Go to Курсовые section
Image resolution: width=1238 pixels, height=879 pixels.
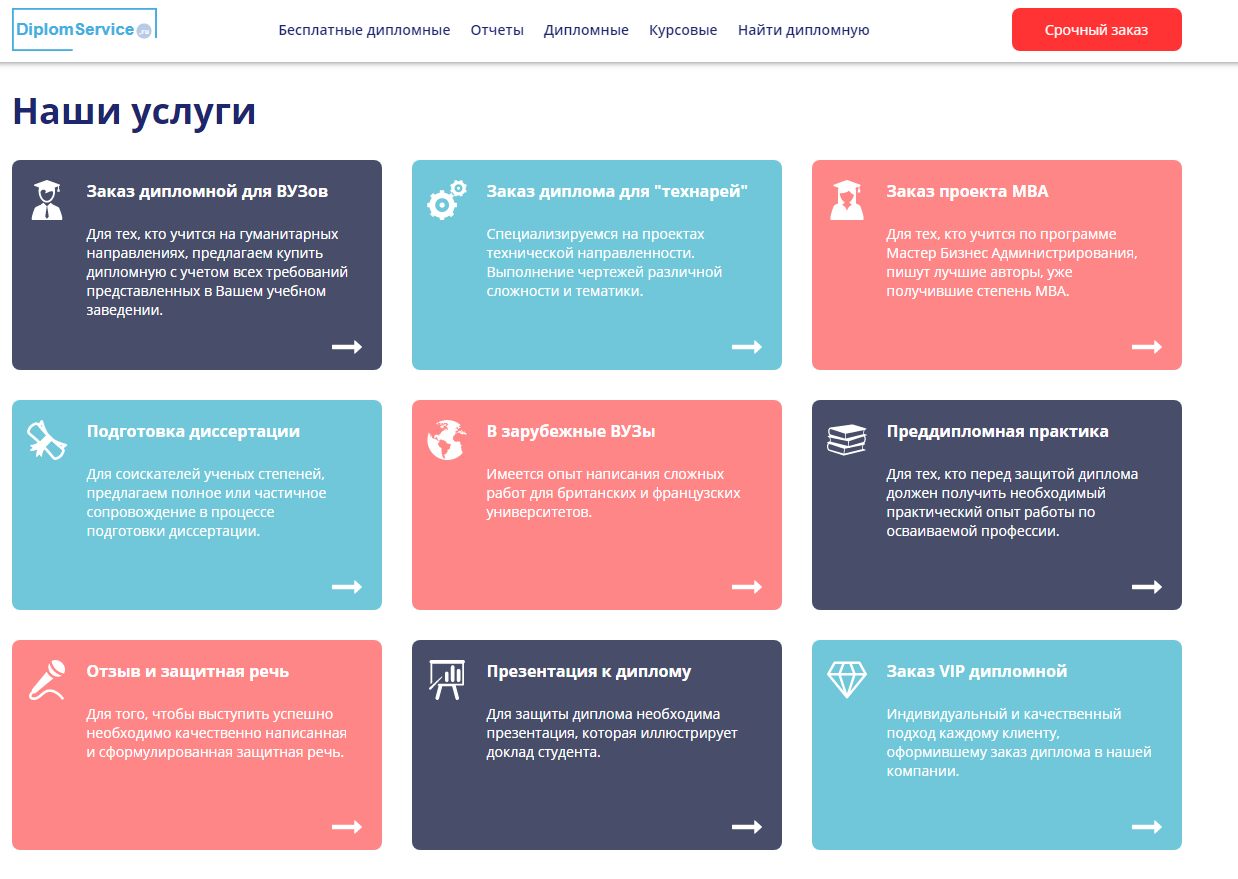[683, 30]
